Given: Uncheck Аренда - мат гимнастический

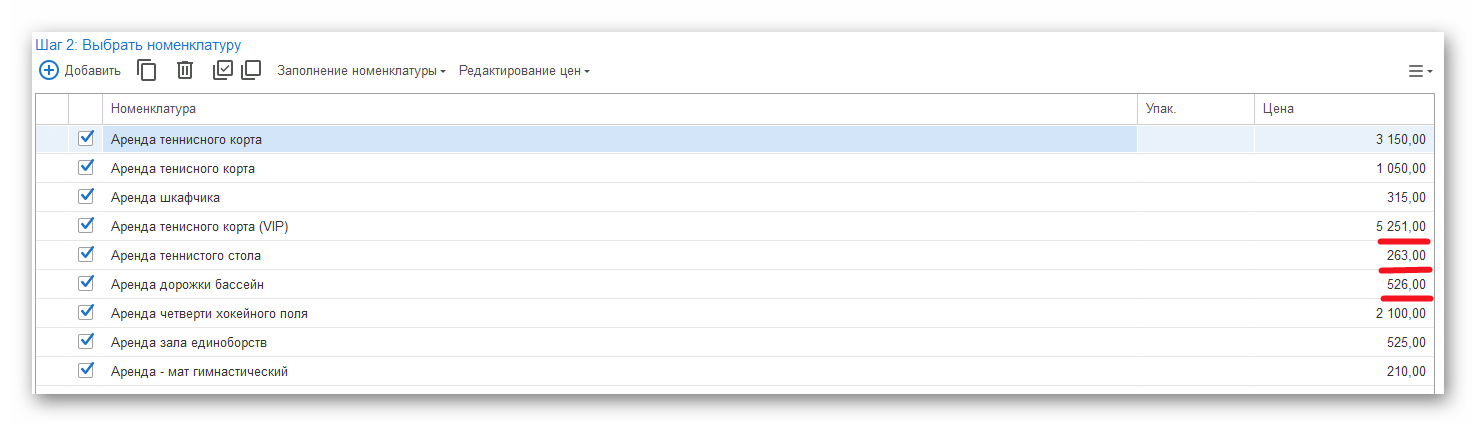Looking at the screenshot, I should [x=86, y=370].
